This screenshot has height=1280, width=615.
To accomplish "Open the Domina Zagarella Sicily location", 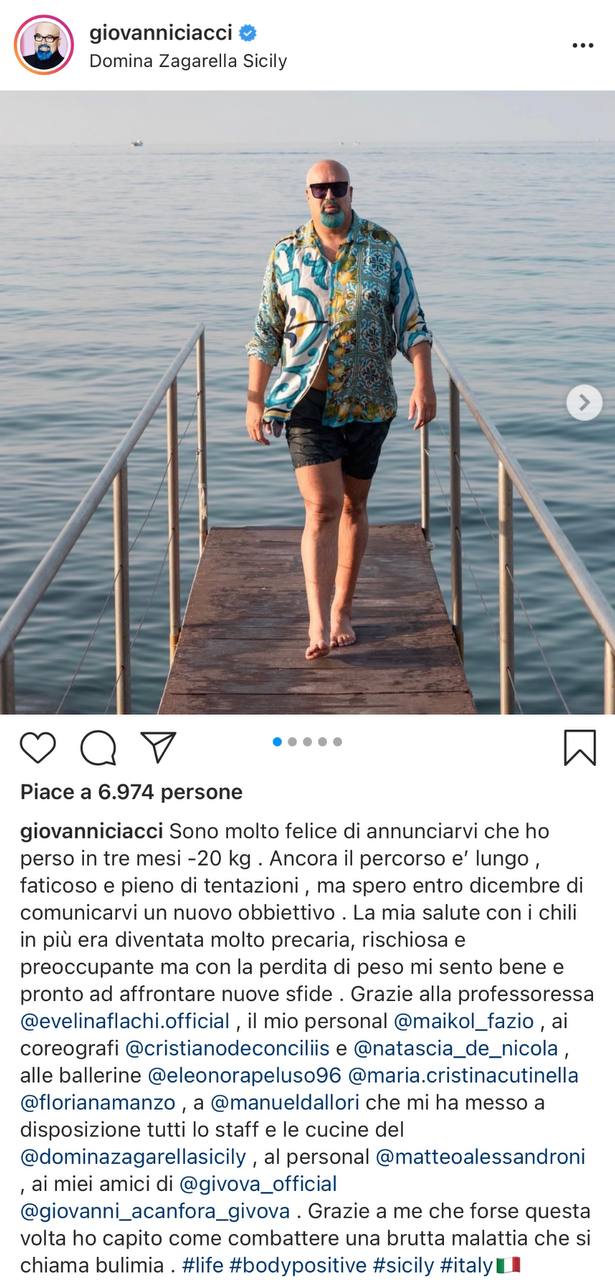I will (x=188, y=61).
